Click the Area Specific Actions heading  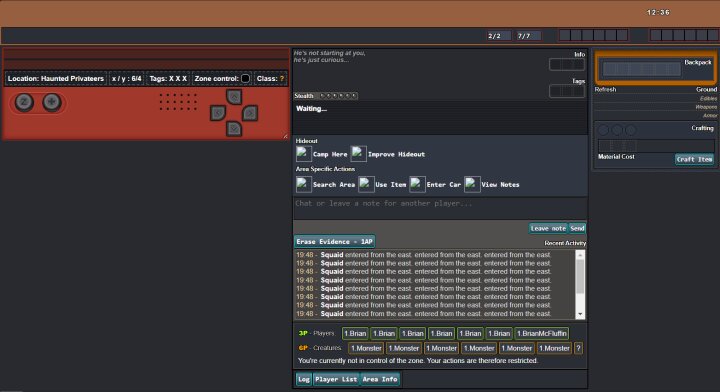point(325,169)
